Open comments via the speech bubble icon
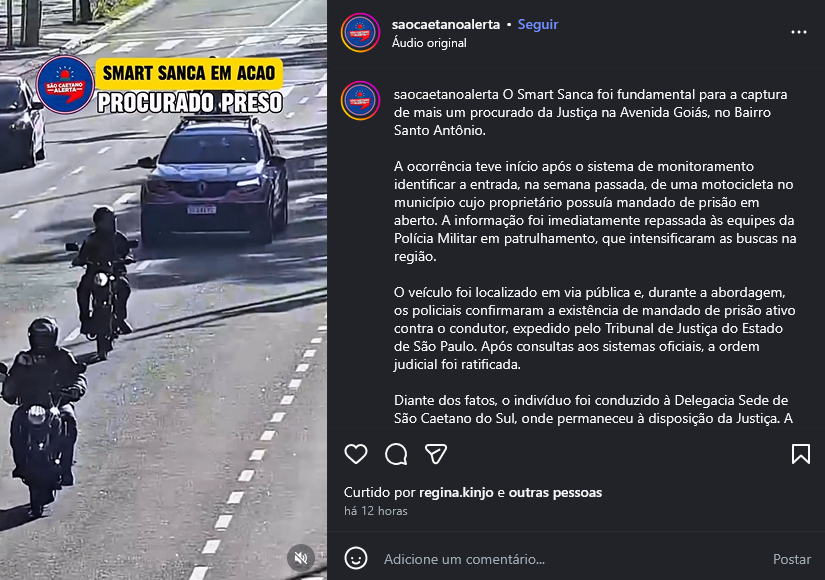This screenshot has width=825, height=580. tap(396, 454)
